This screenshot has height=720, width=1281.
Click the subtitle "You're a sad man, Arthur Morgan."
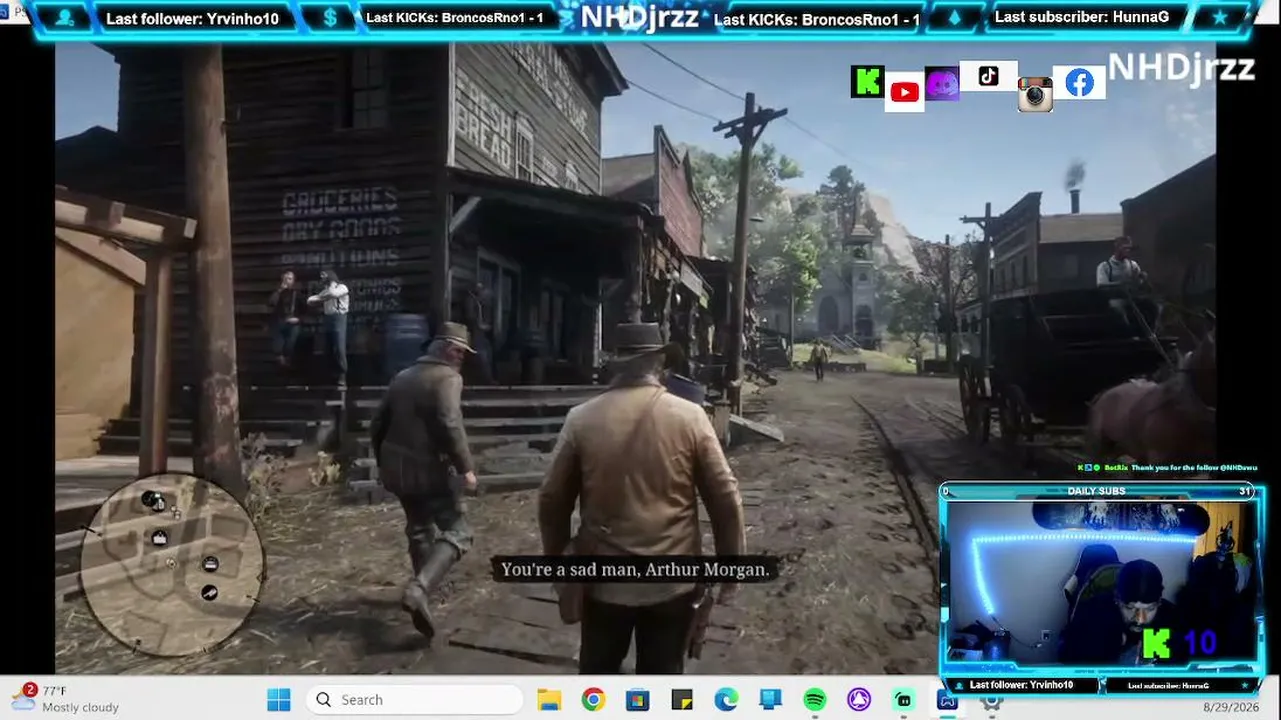point(635,569)
